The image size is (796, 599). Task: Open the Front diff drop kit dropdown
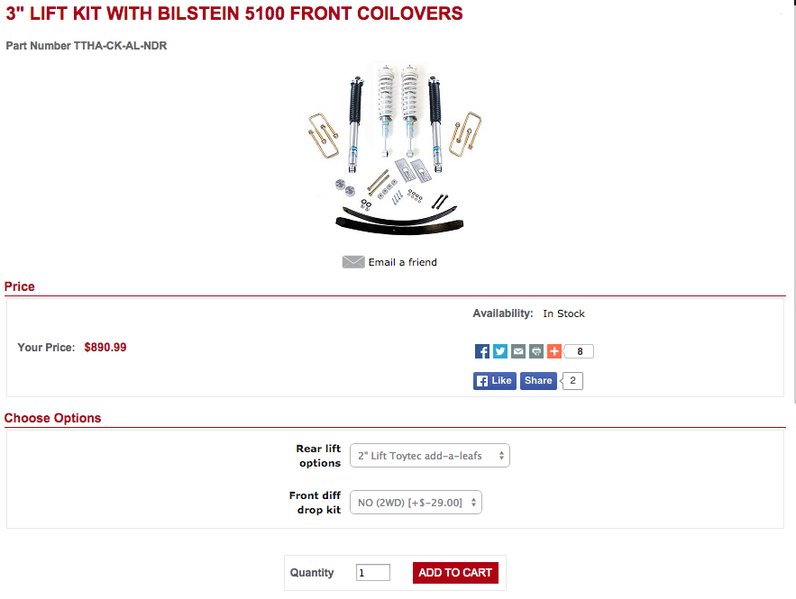(416, 503)
